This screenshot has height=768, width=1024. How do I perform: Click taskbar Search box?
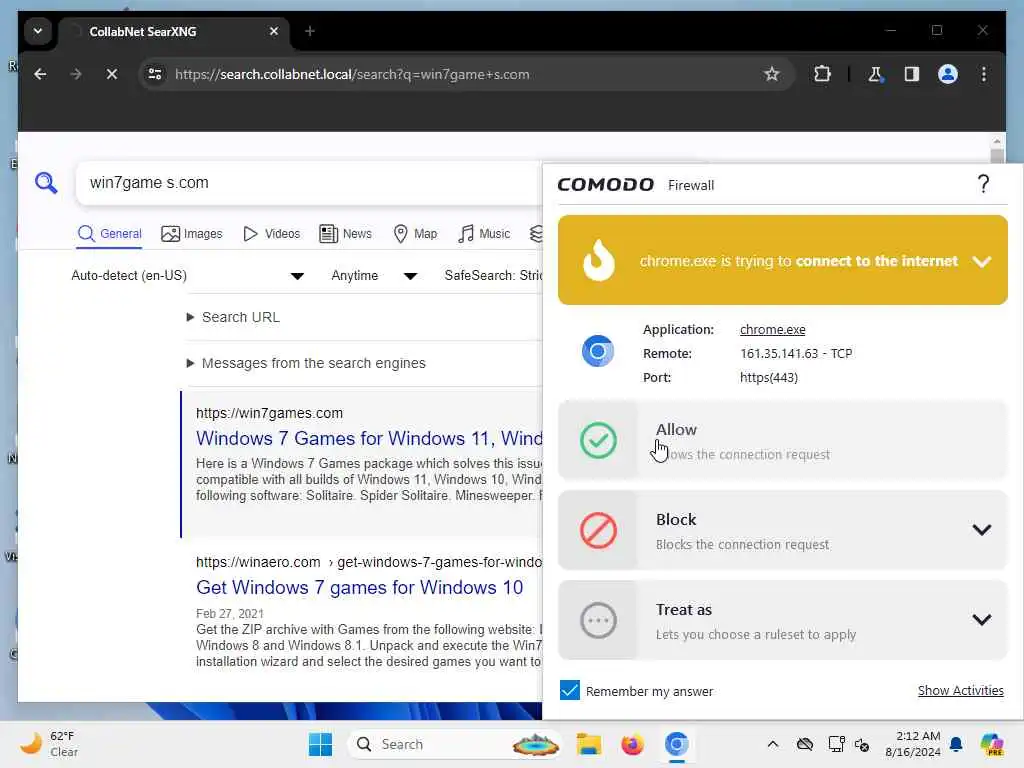[455, 744]
